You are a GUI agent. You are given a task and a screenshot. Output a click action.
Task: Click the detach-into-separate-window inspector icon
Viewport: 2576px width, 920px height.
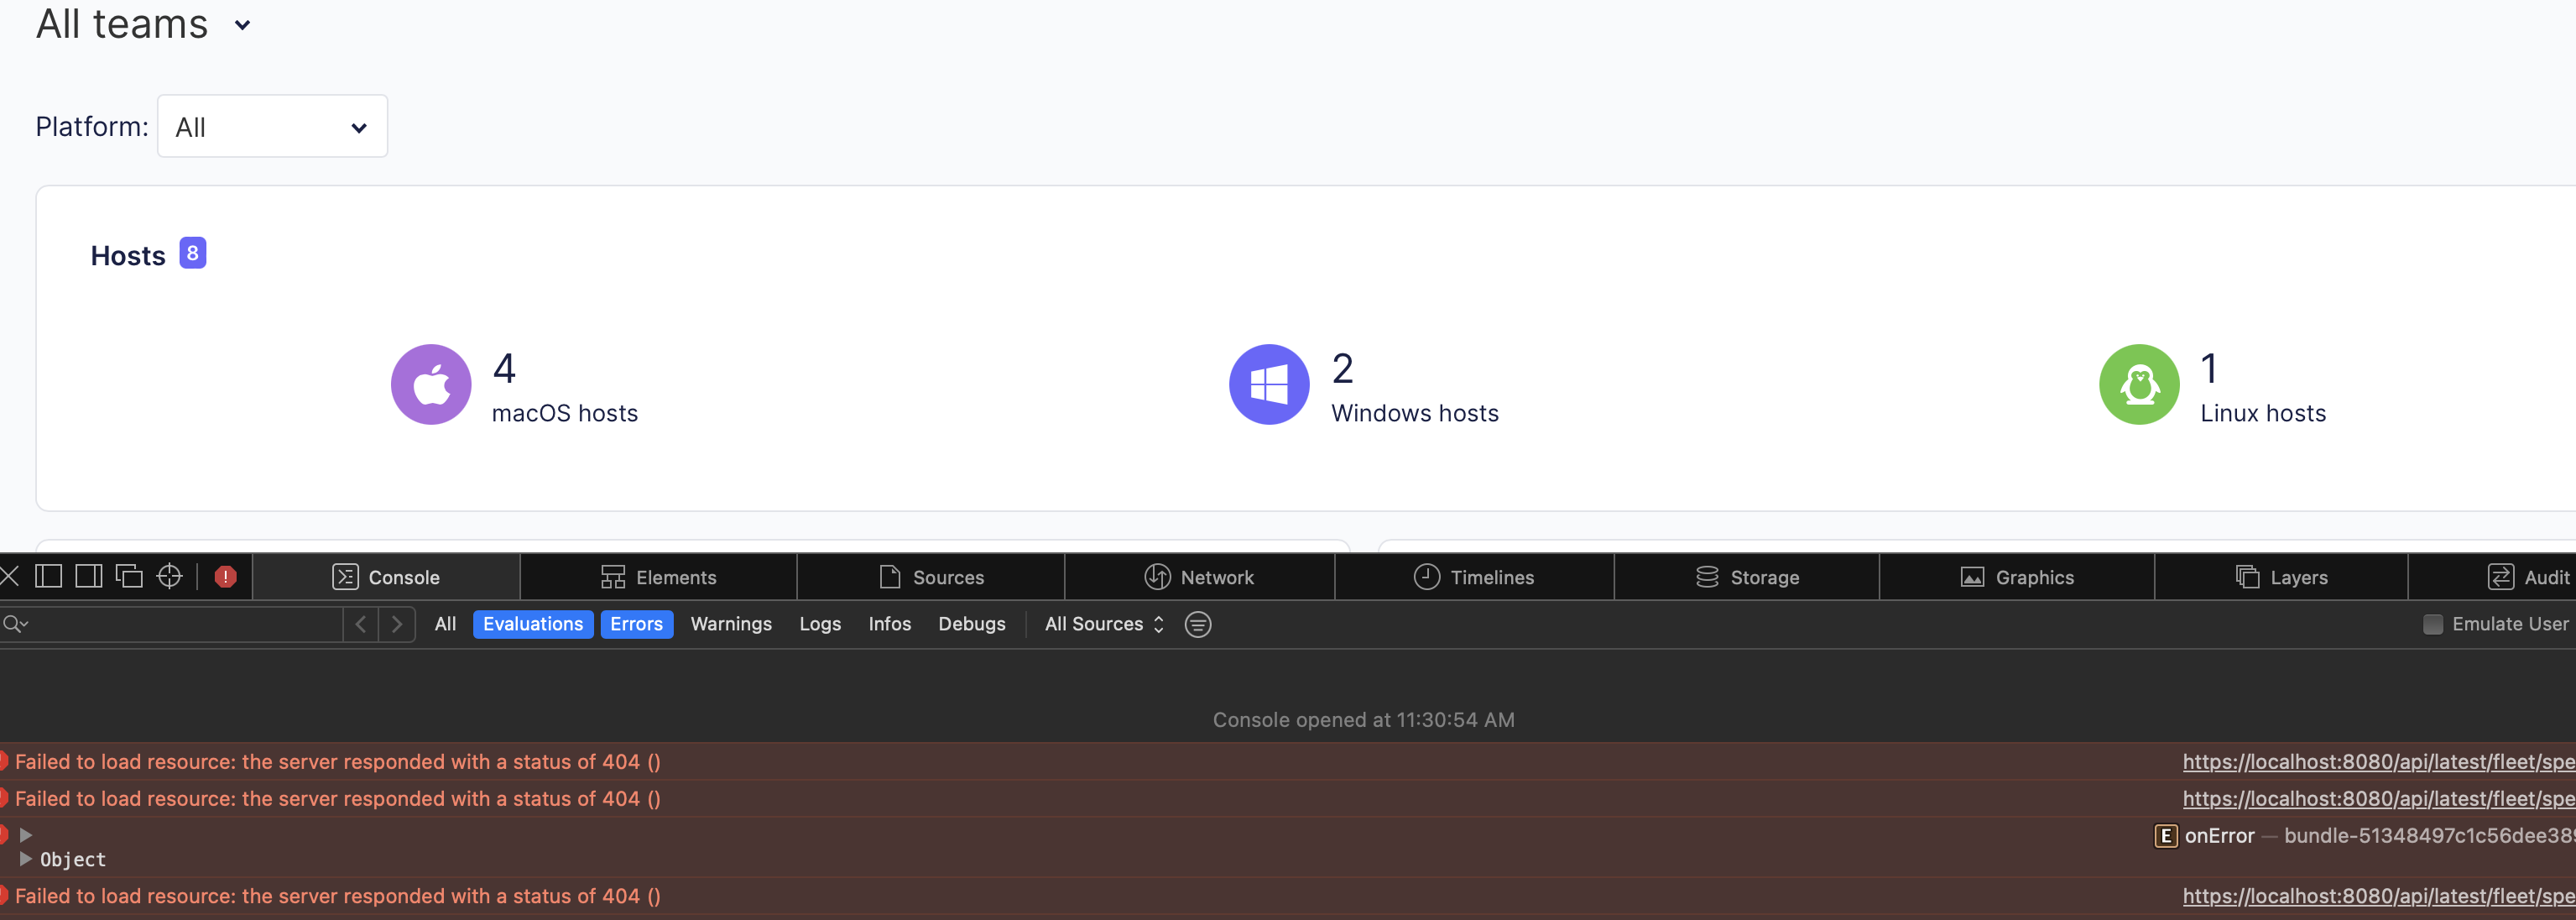coord(128,576)
